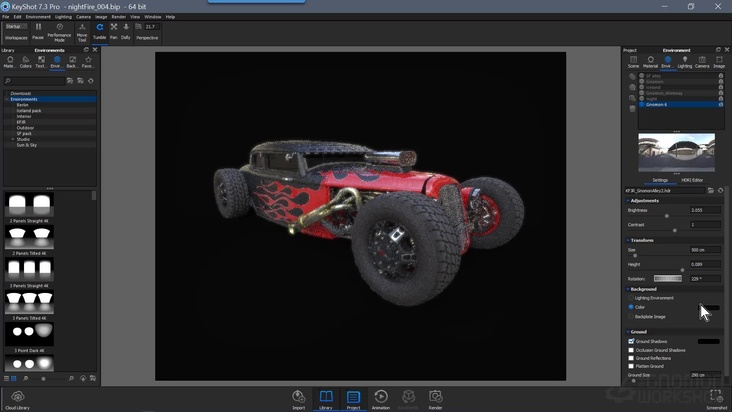
Task: Switch Project panel to Lighting tab
Action: point(685,62)
